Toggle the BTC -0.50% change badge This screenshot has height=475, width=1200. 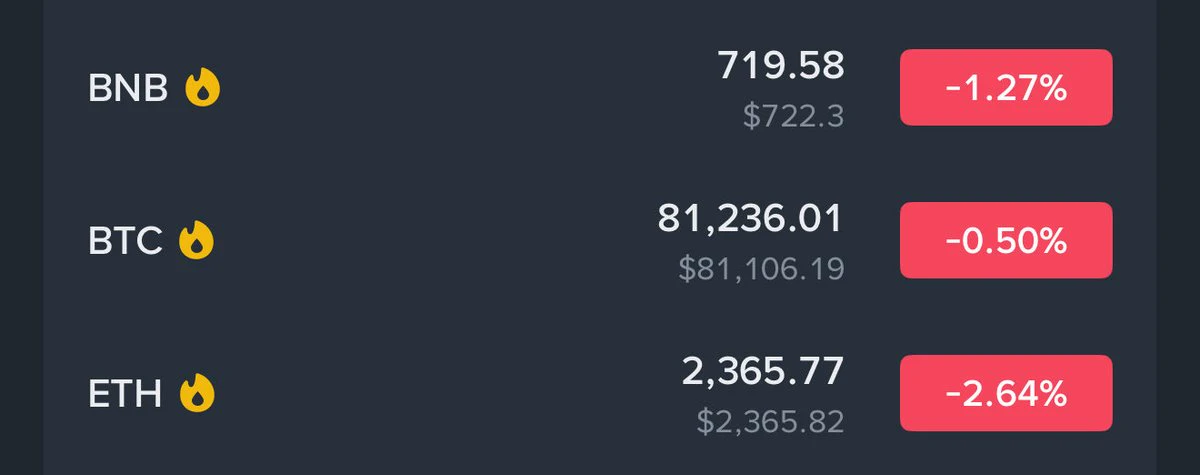tap(1006, 240)
